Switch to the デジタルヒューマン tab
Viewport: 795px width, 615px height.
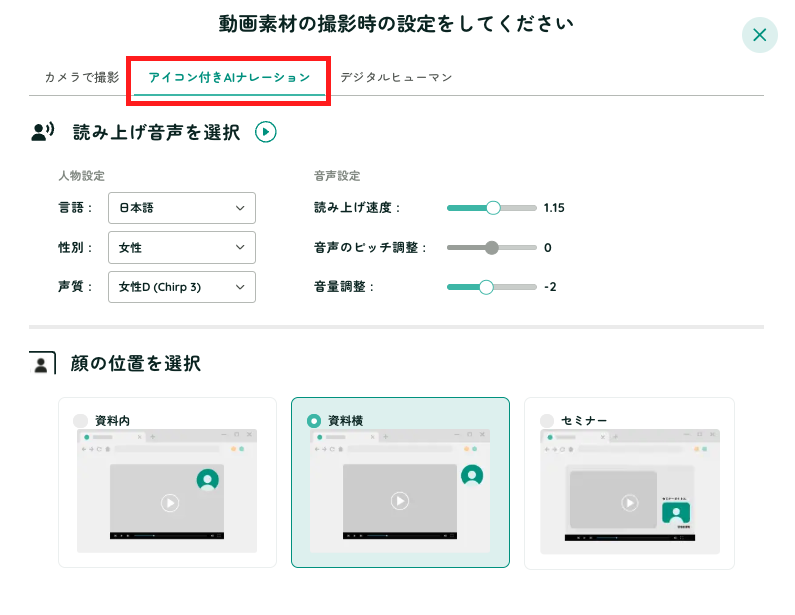[x=396, y=77]
